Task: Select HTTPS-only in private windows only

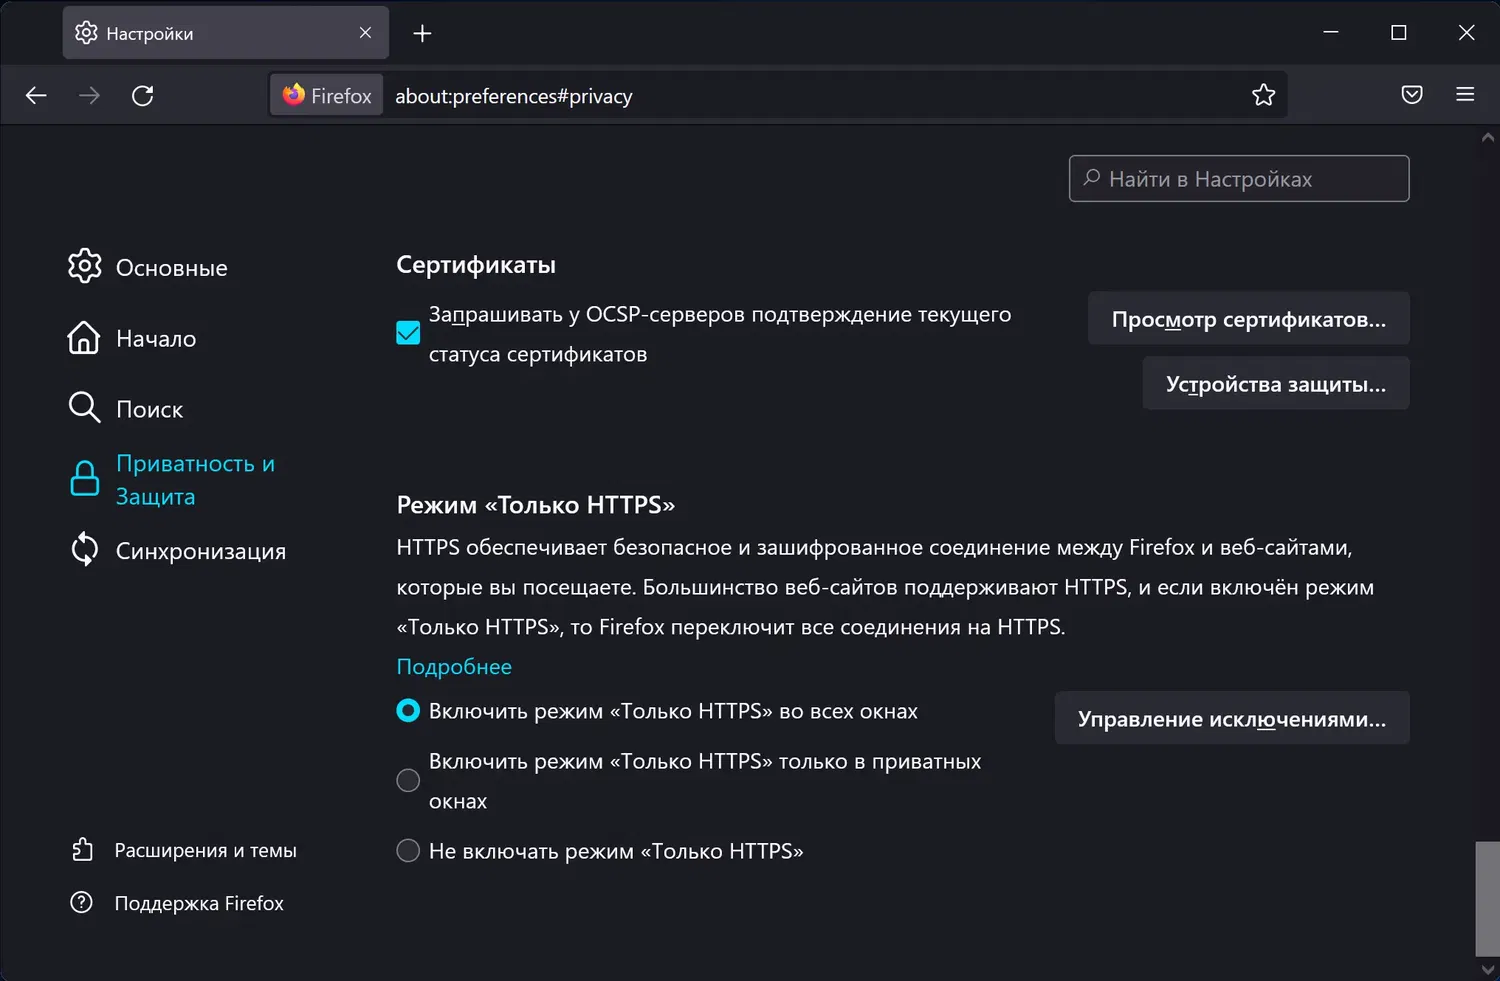Action: coord(408,780)
